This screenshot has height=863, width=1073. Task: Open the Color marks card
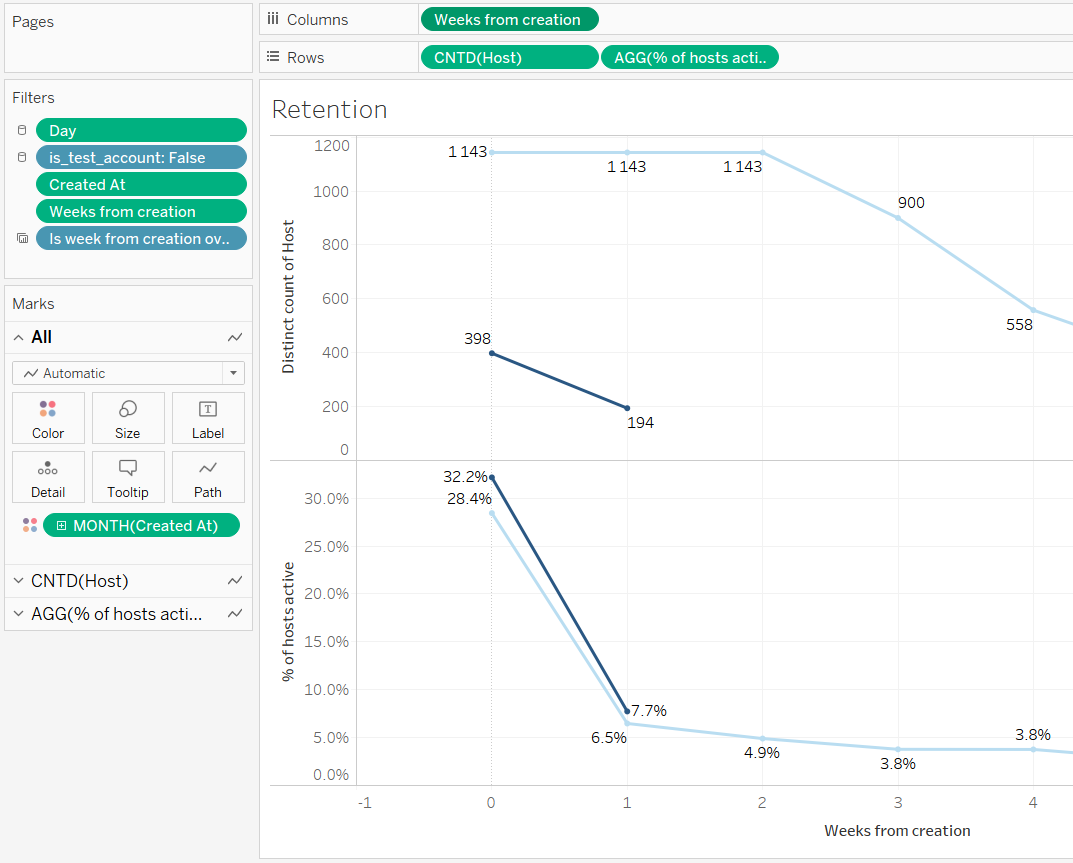tap(48, 418)
